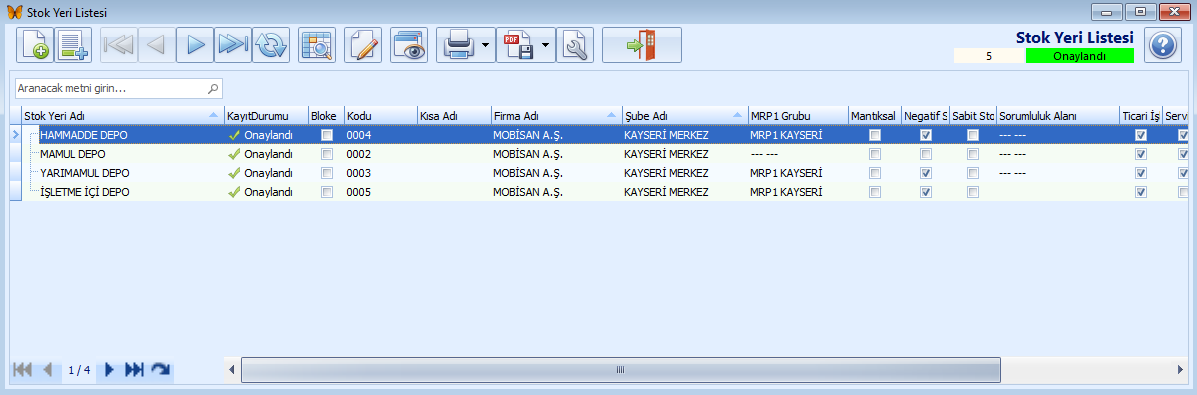Sort by Firma Adı column header
Viewport: 1197px width, 395px height.
pos(556,115)
